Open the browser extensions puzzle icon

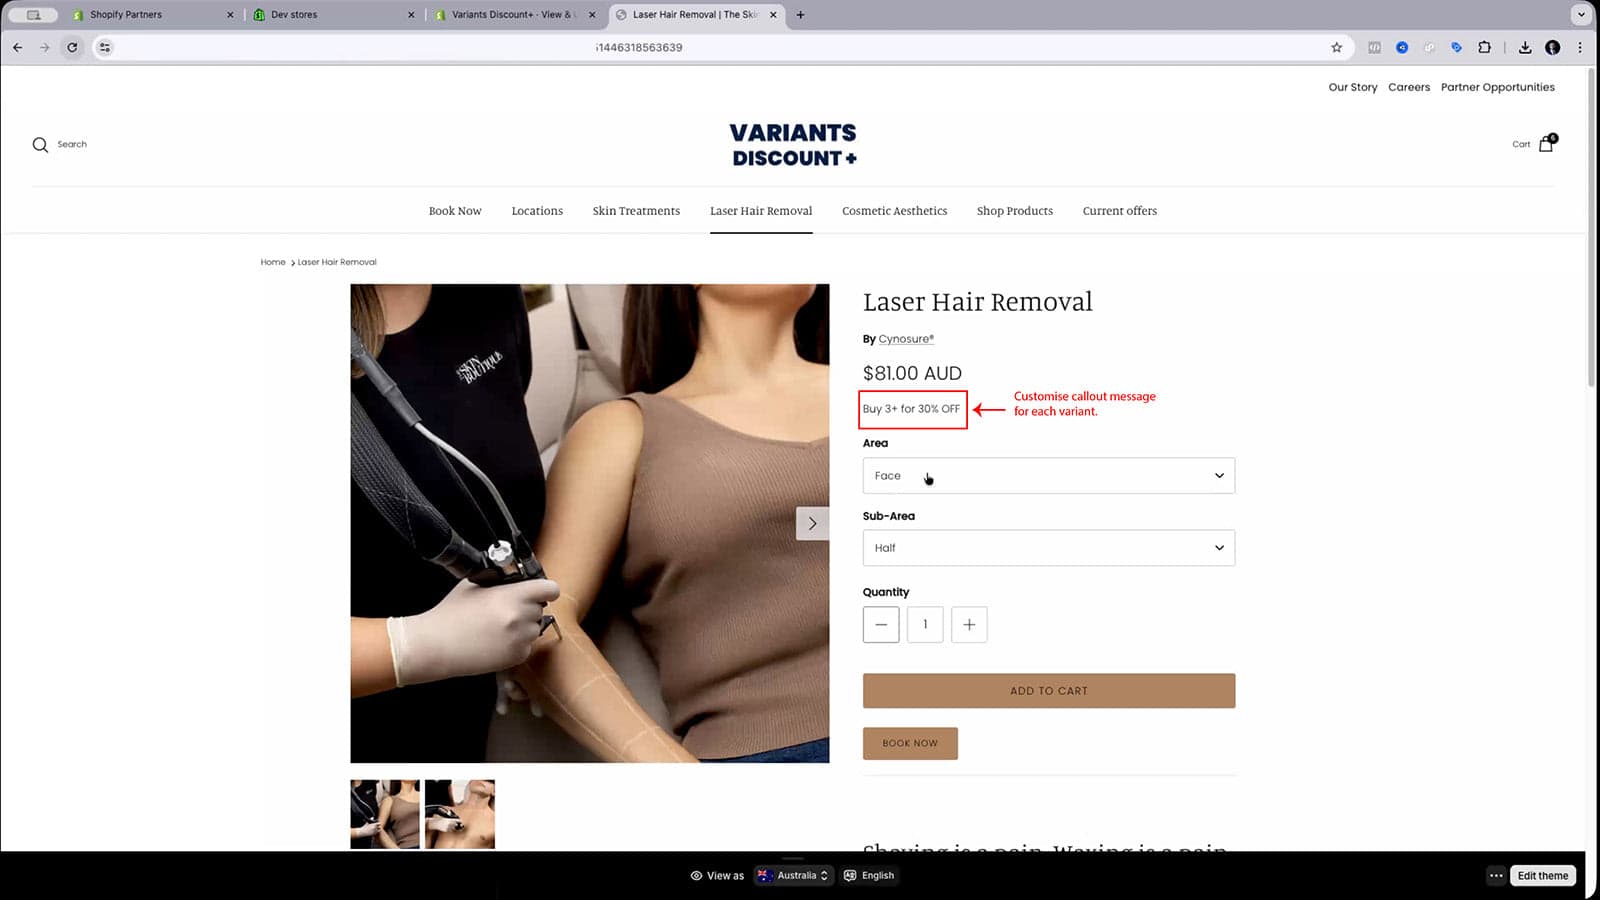(x=1484, y=47)
